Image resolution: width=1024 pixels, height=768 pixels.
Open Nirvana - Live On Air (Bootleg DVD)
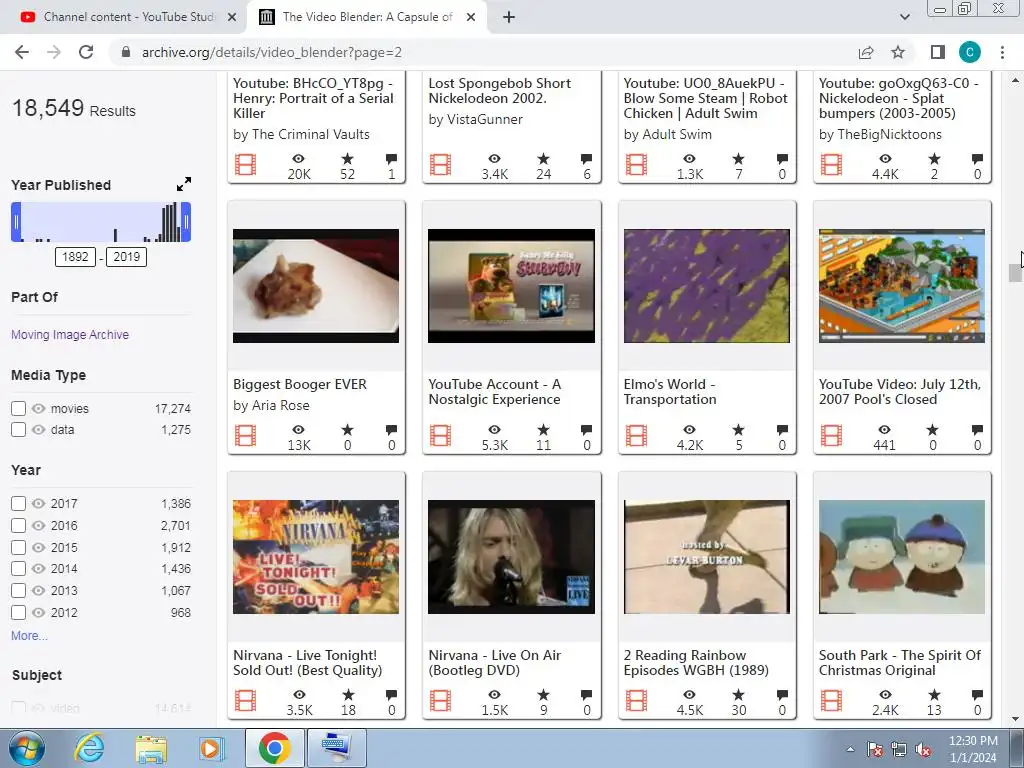point(494,662)
